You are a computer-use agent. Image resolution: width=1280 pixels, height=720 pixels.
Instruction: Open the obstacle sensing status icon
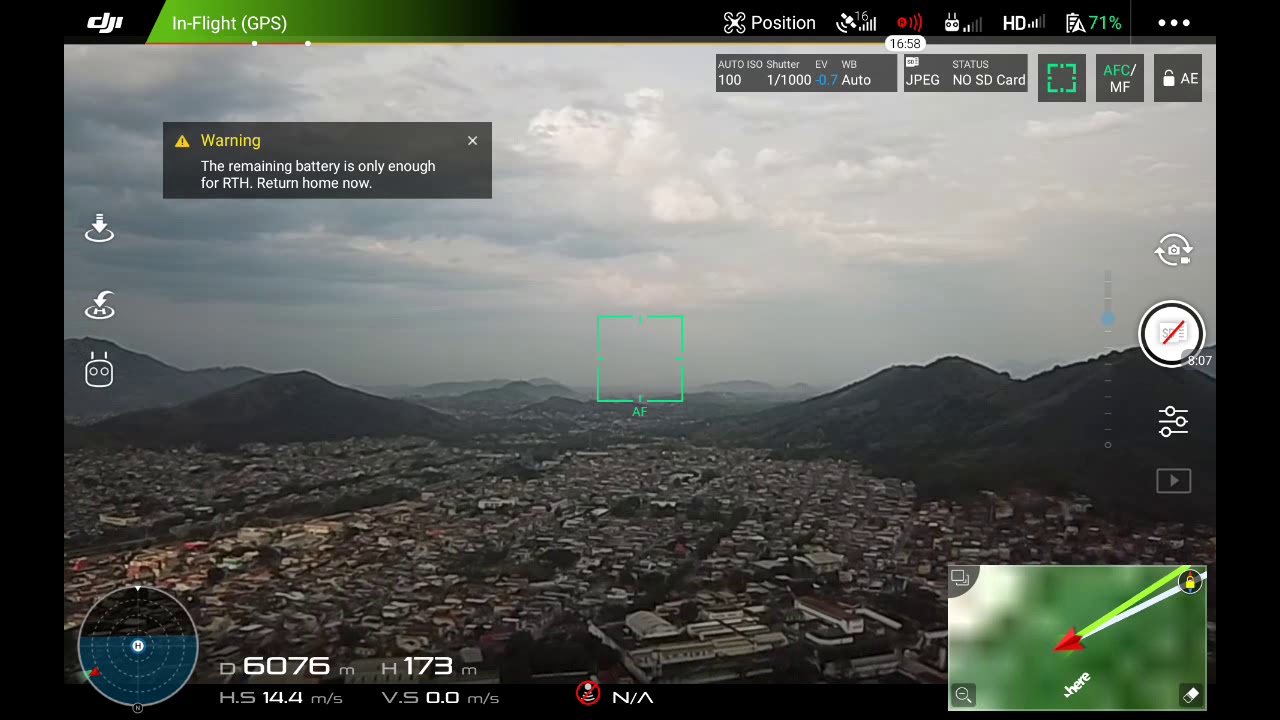point(909,23)
